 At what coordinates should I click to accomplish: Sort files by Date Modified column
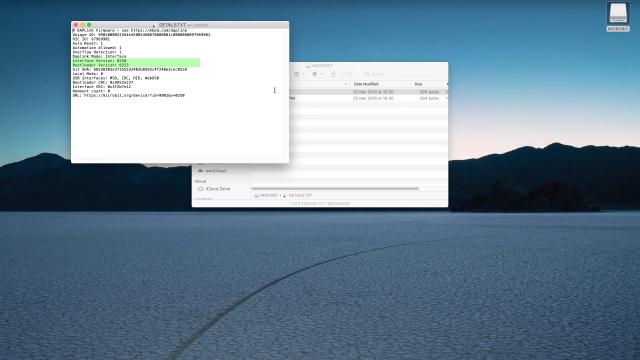(x=366, y=84)
